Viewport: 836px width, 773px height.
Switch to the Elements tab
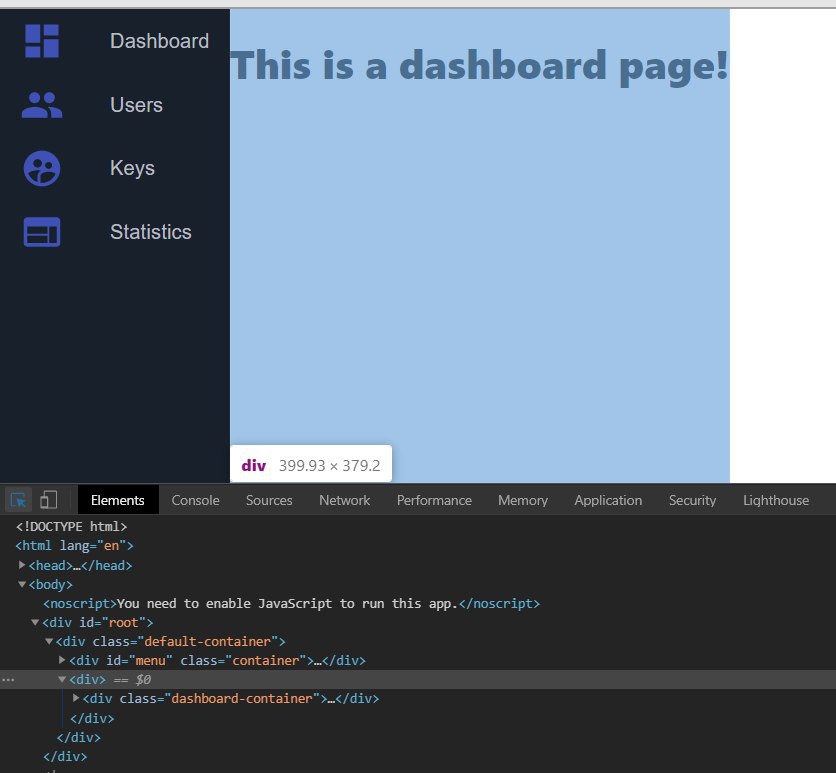(118, 500)
